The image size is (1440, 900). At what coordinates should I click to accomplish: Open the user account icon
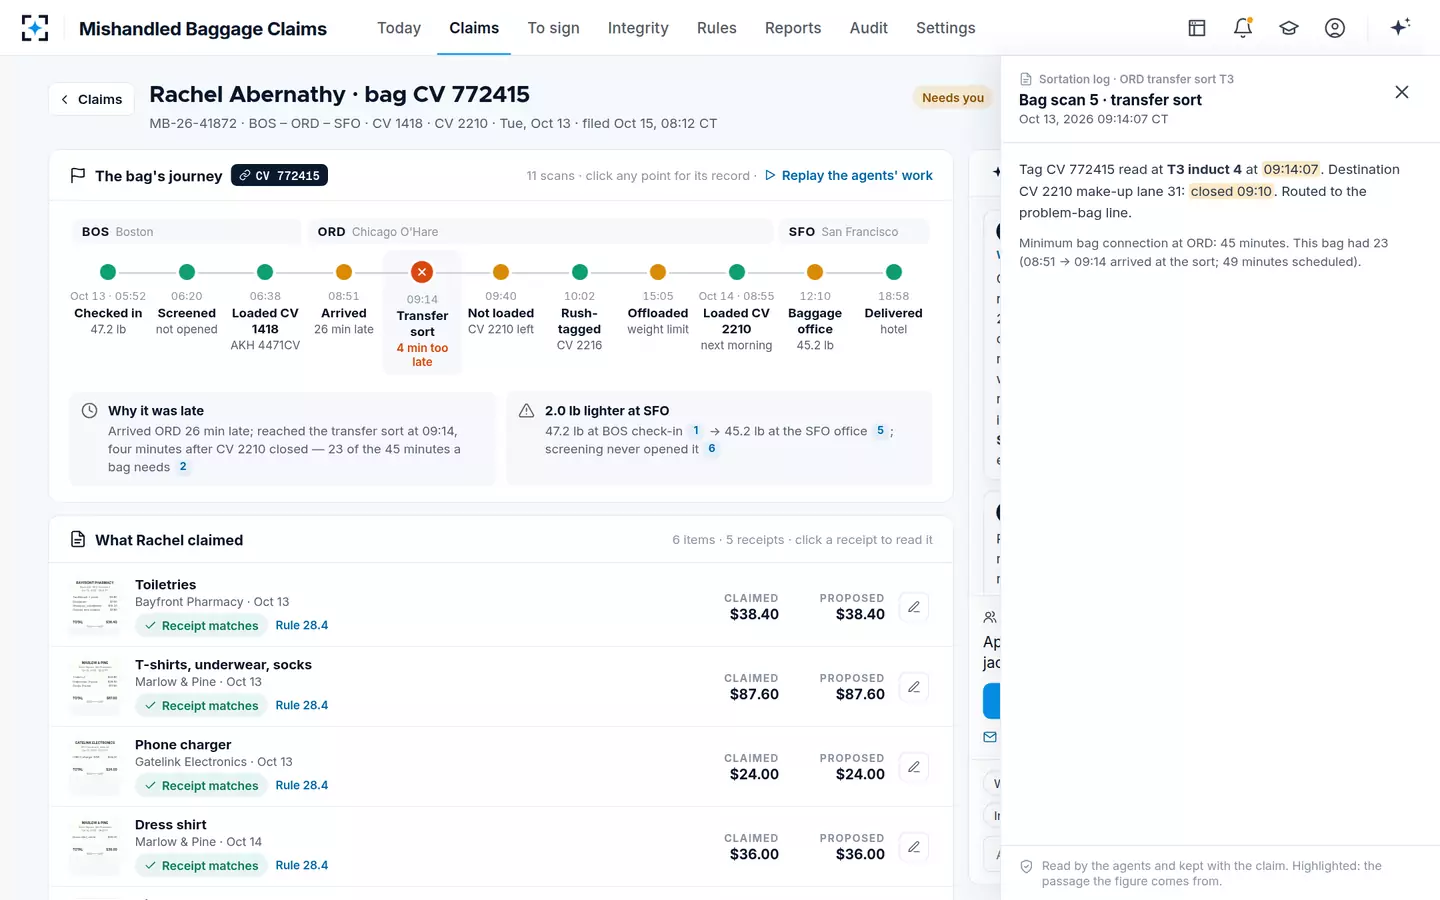coord(1335,28)
